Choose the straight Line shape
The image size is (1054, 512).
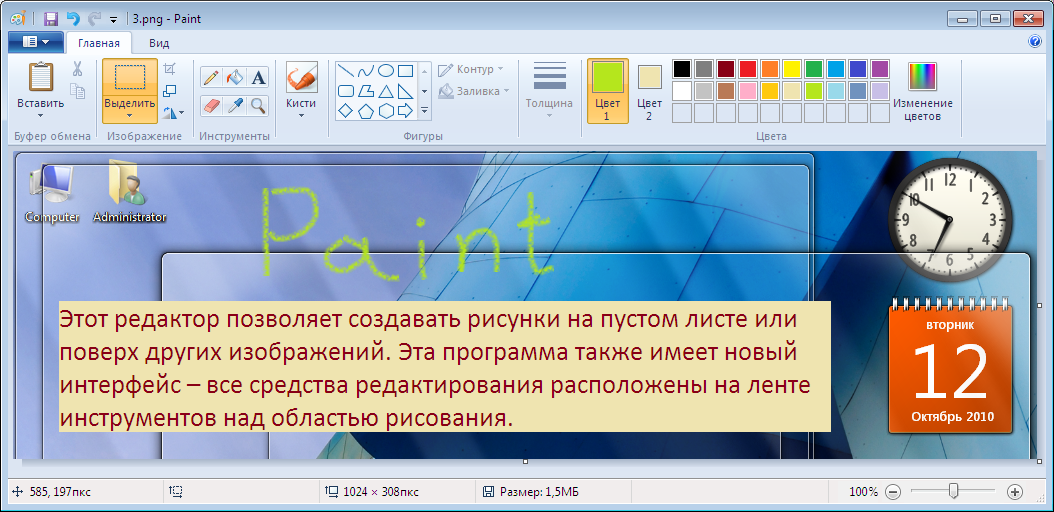[346, 71]
